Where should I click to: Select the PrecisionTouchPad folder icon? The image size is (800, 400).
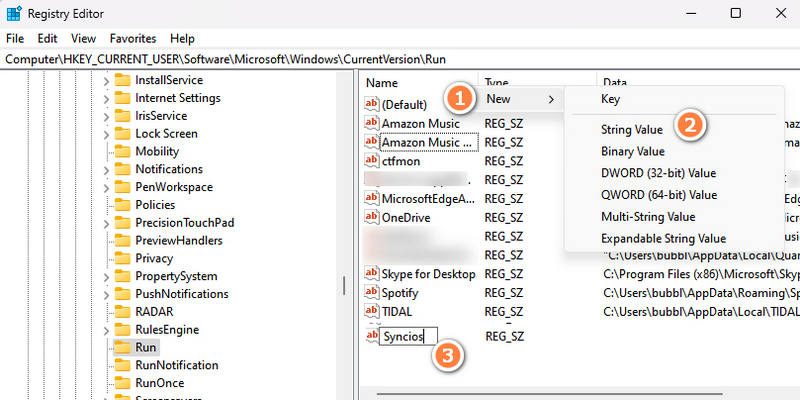[122, 223]
